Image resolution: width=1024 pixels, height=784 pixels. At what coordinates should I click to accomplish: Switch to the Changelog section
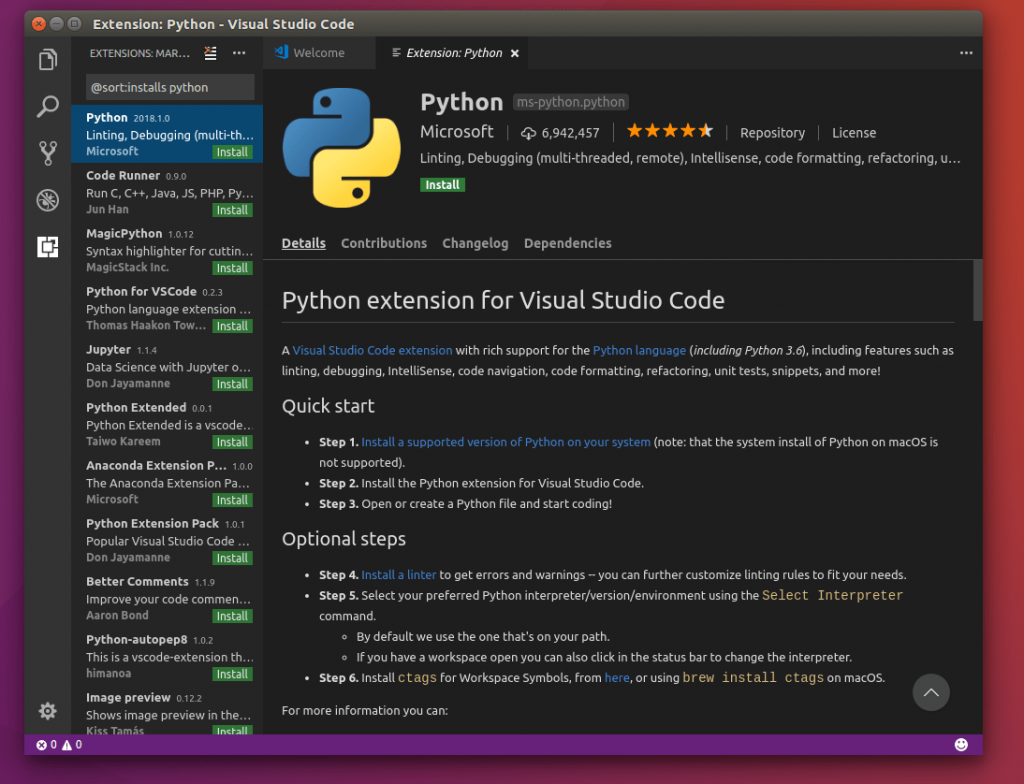point(475,243)
